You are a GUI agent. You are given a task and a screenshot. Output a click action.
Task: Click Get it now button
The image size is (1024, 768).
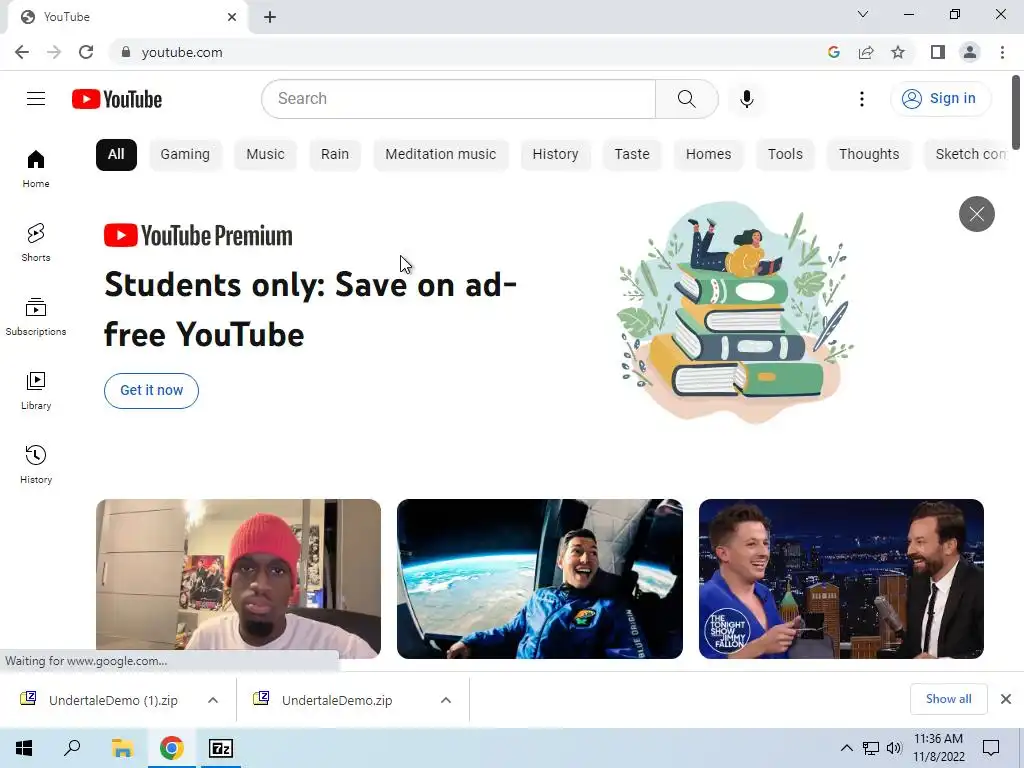152,391
